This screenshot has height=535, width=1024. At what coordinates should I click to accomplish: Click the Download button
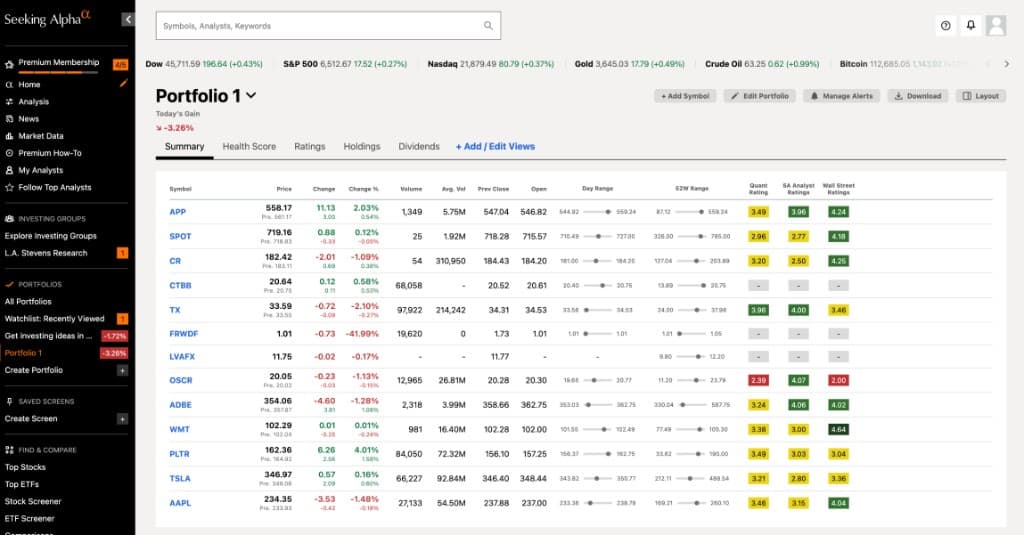pos(918,96)
